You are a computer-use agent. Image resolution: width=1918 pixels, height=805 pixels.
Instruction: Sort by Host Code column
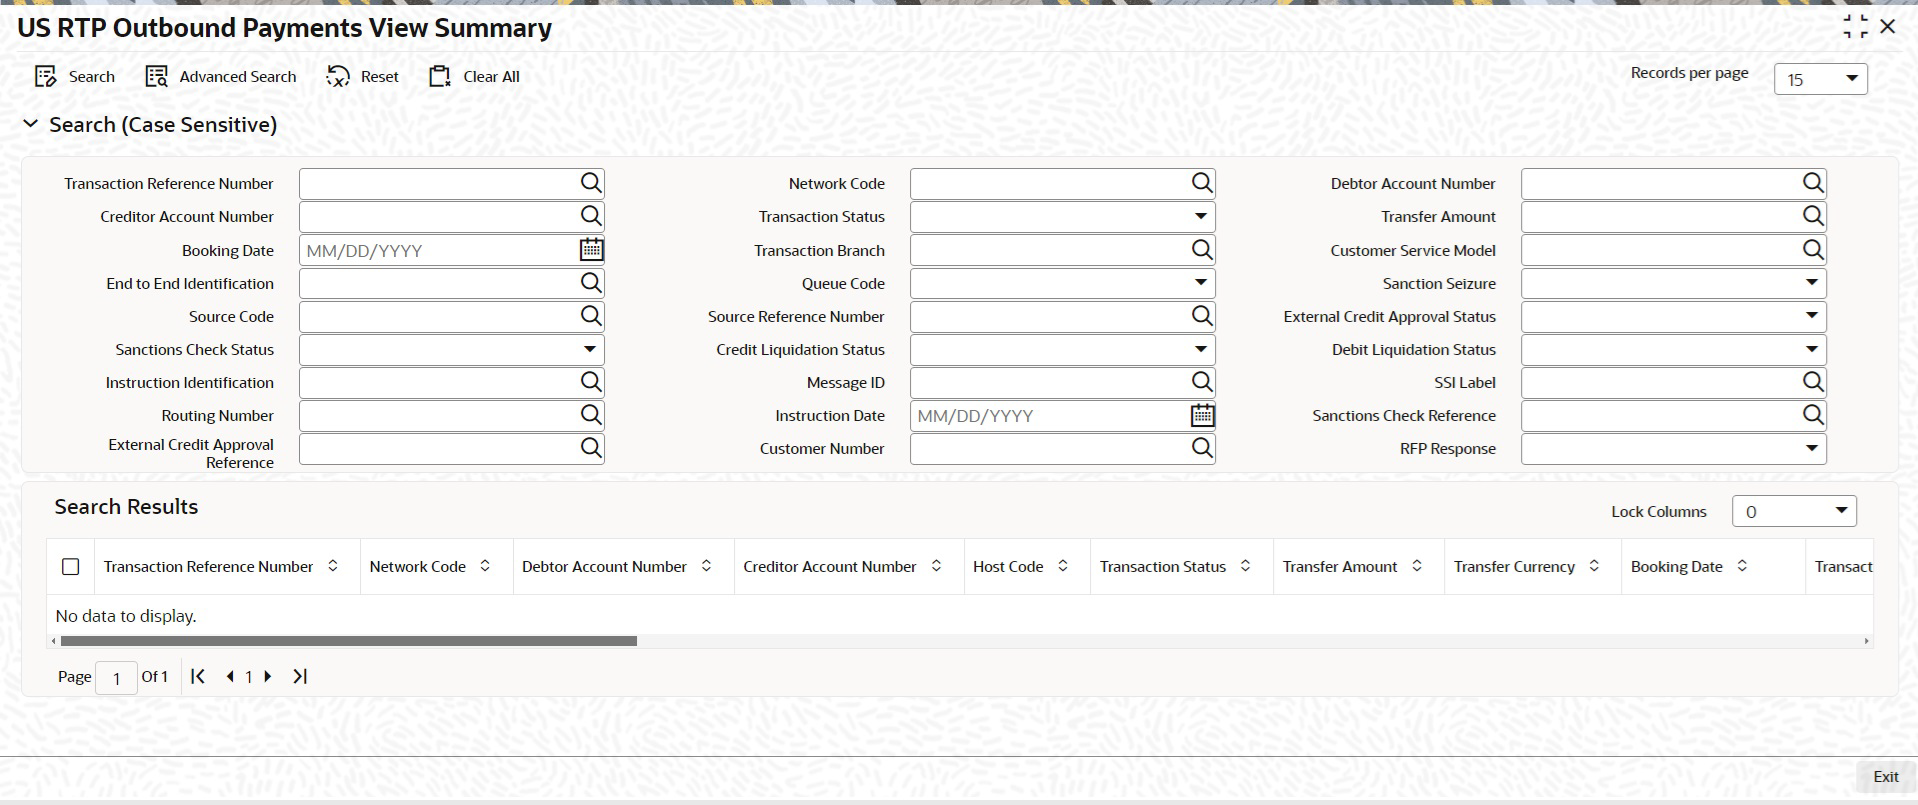point(1063,566)
